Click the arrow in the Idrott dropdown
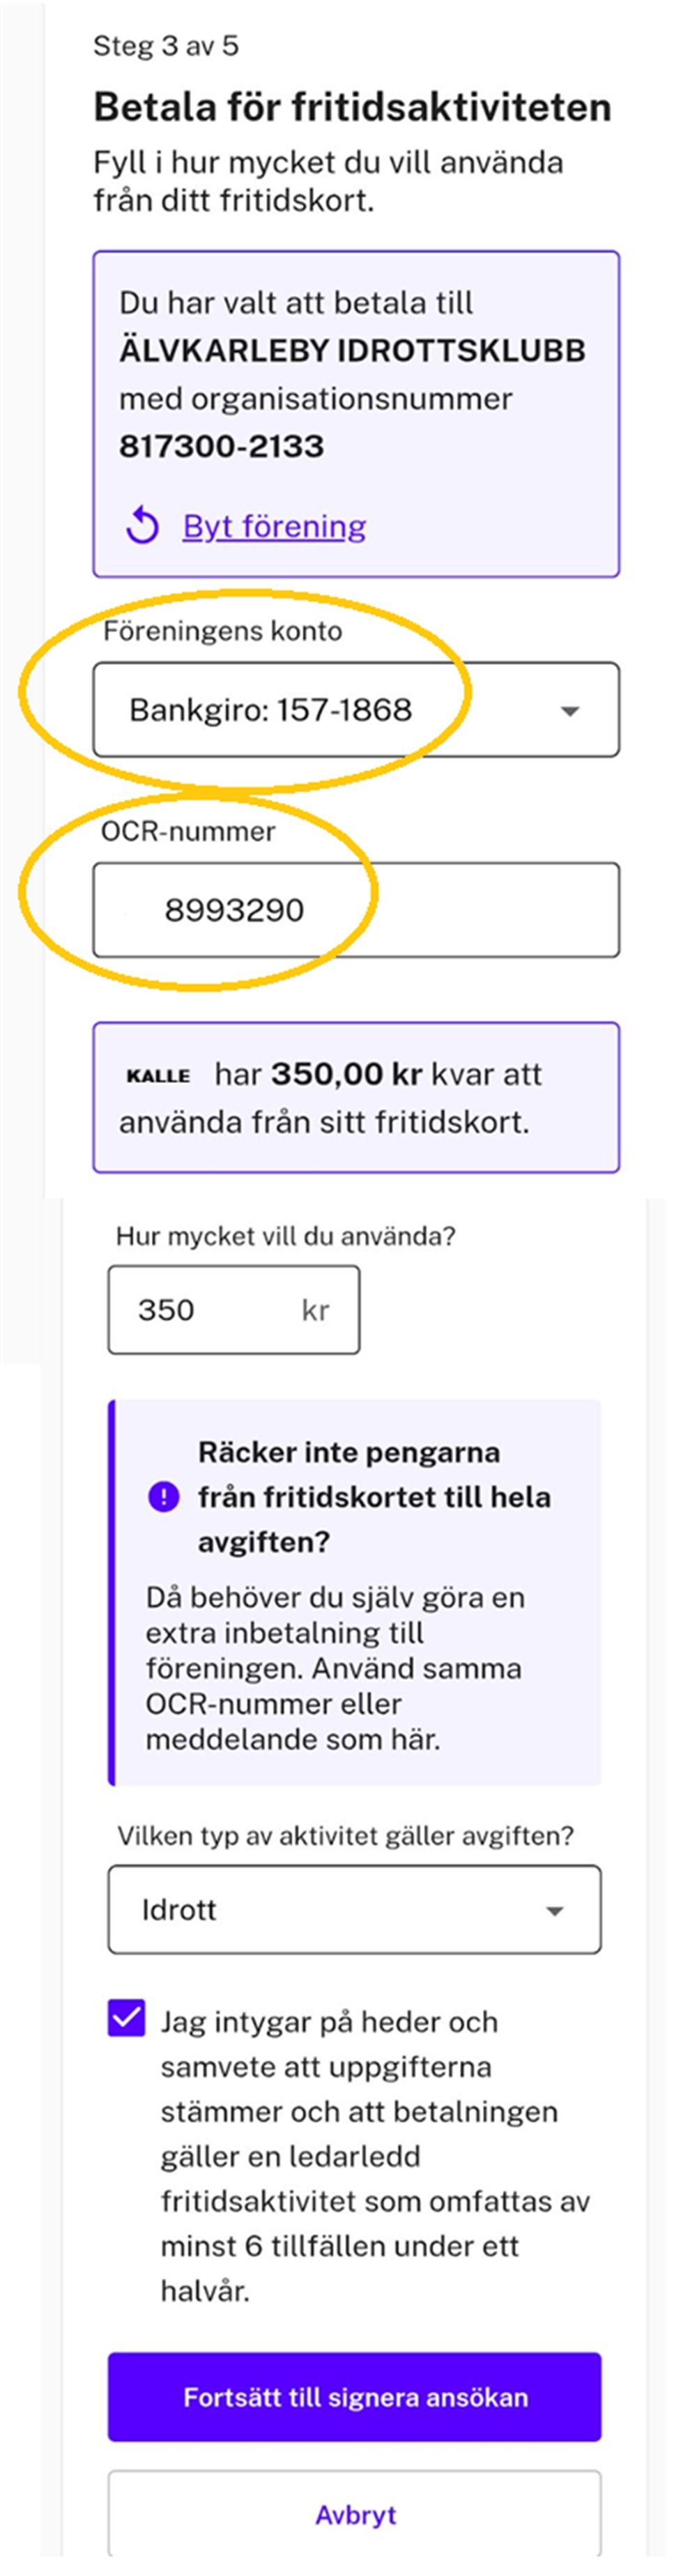The height and width of the screenshot is (2576, 697). [555, 1910]
